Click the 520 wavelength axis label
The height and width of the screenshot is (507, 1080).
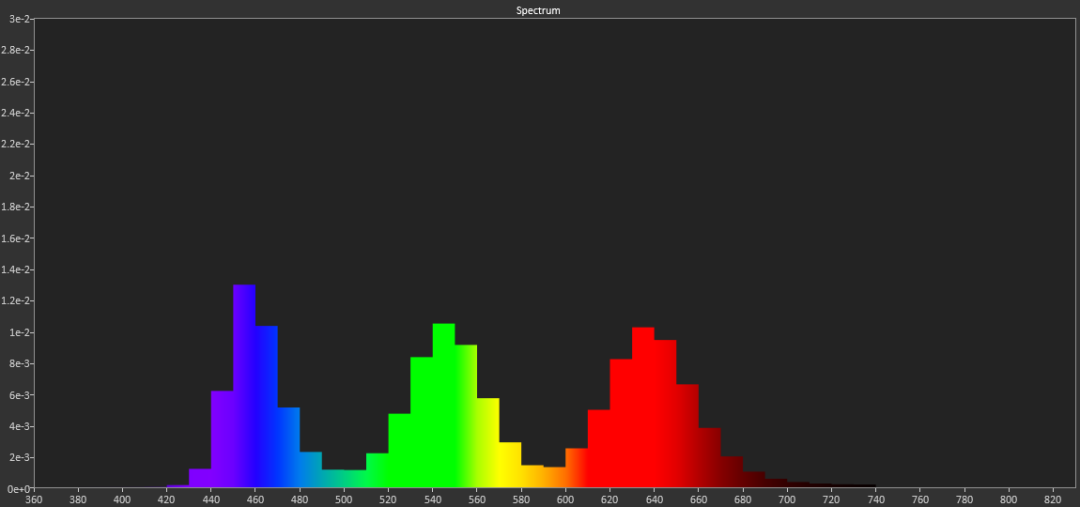click(x=388, y=499)
